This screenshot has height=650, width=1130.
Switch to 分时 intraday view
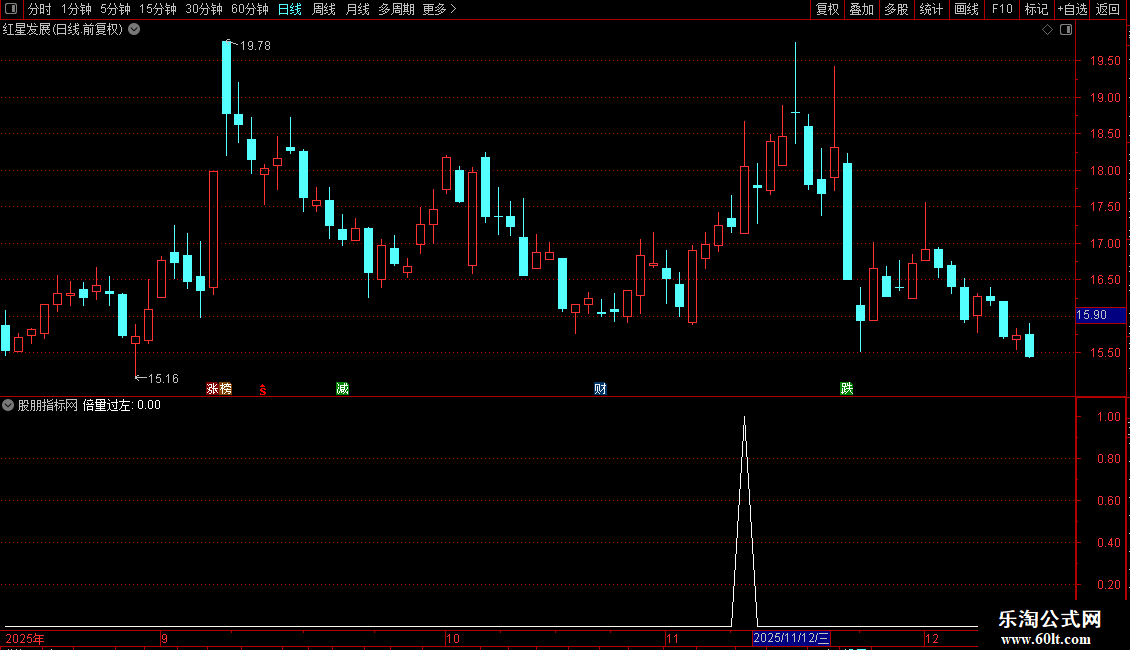(40, 9)
